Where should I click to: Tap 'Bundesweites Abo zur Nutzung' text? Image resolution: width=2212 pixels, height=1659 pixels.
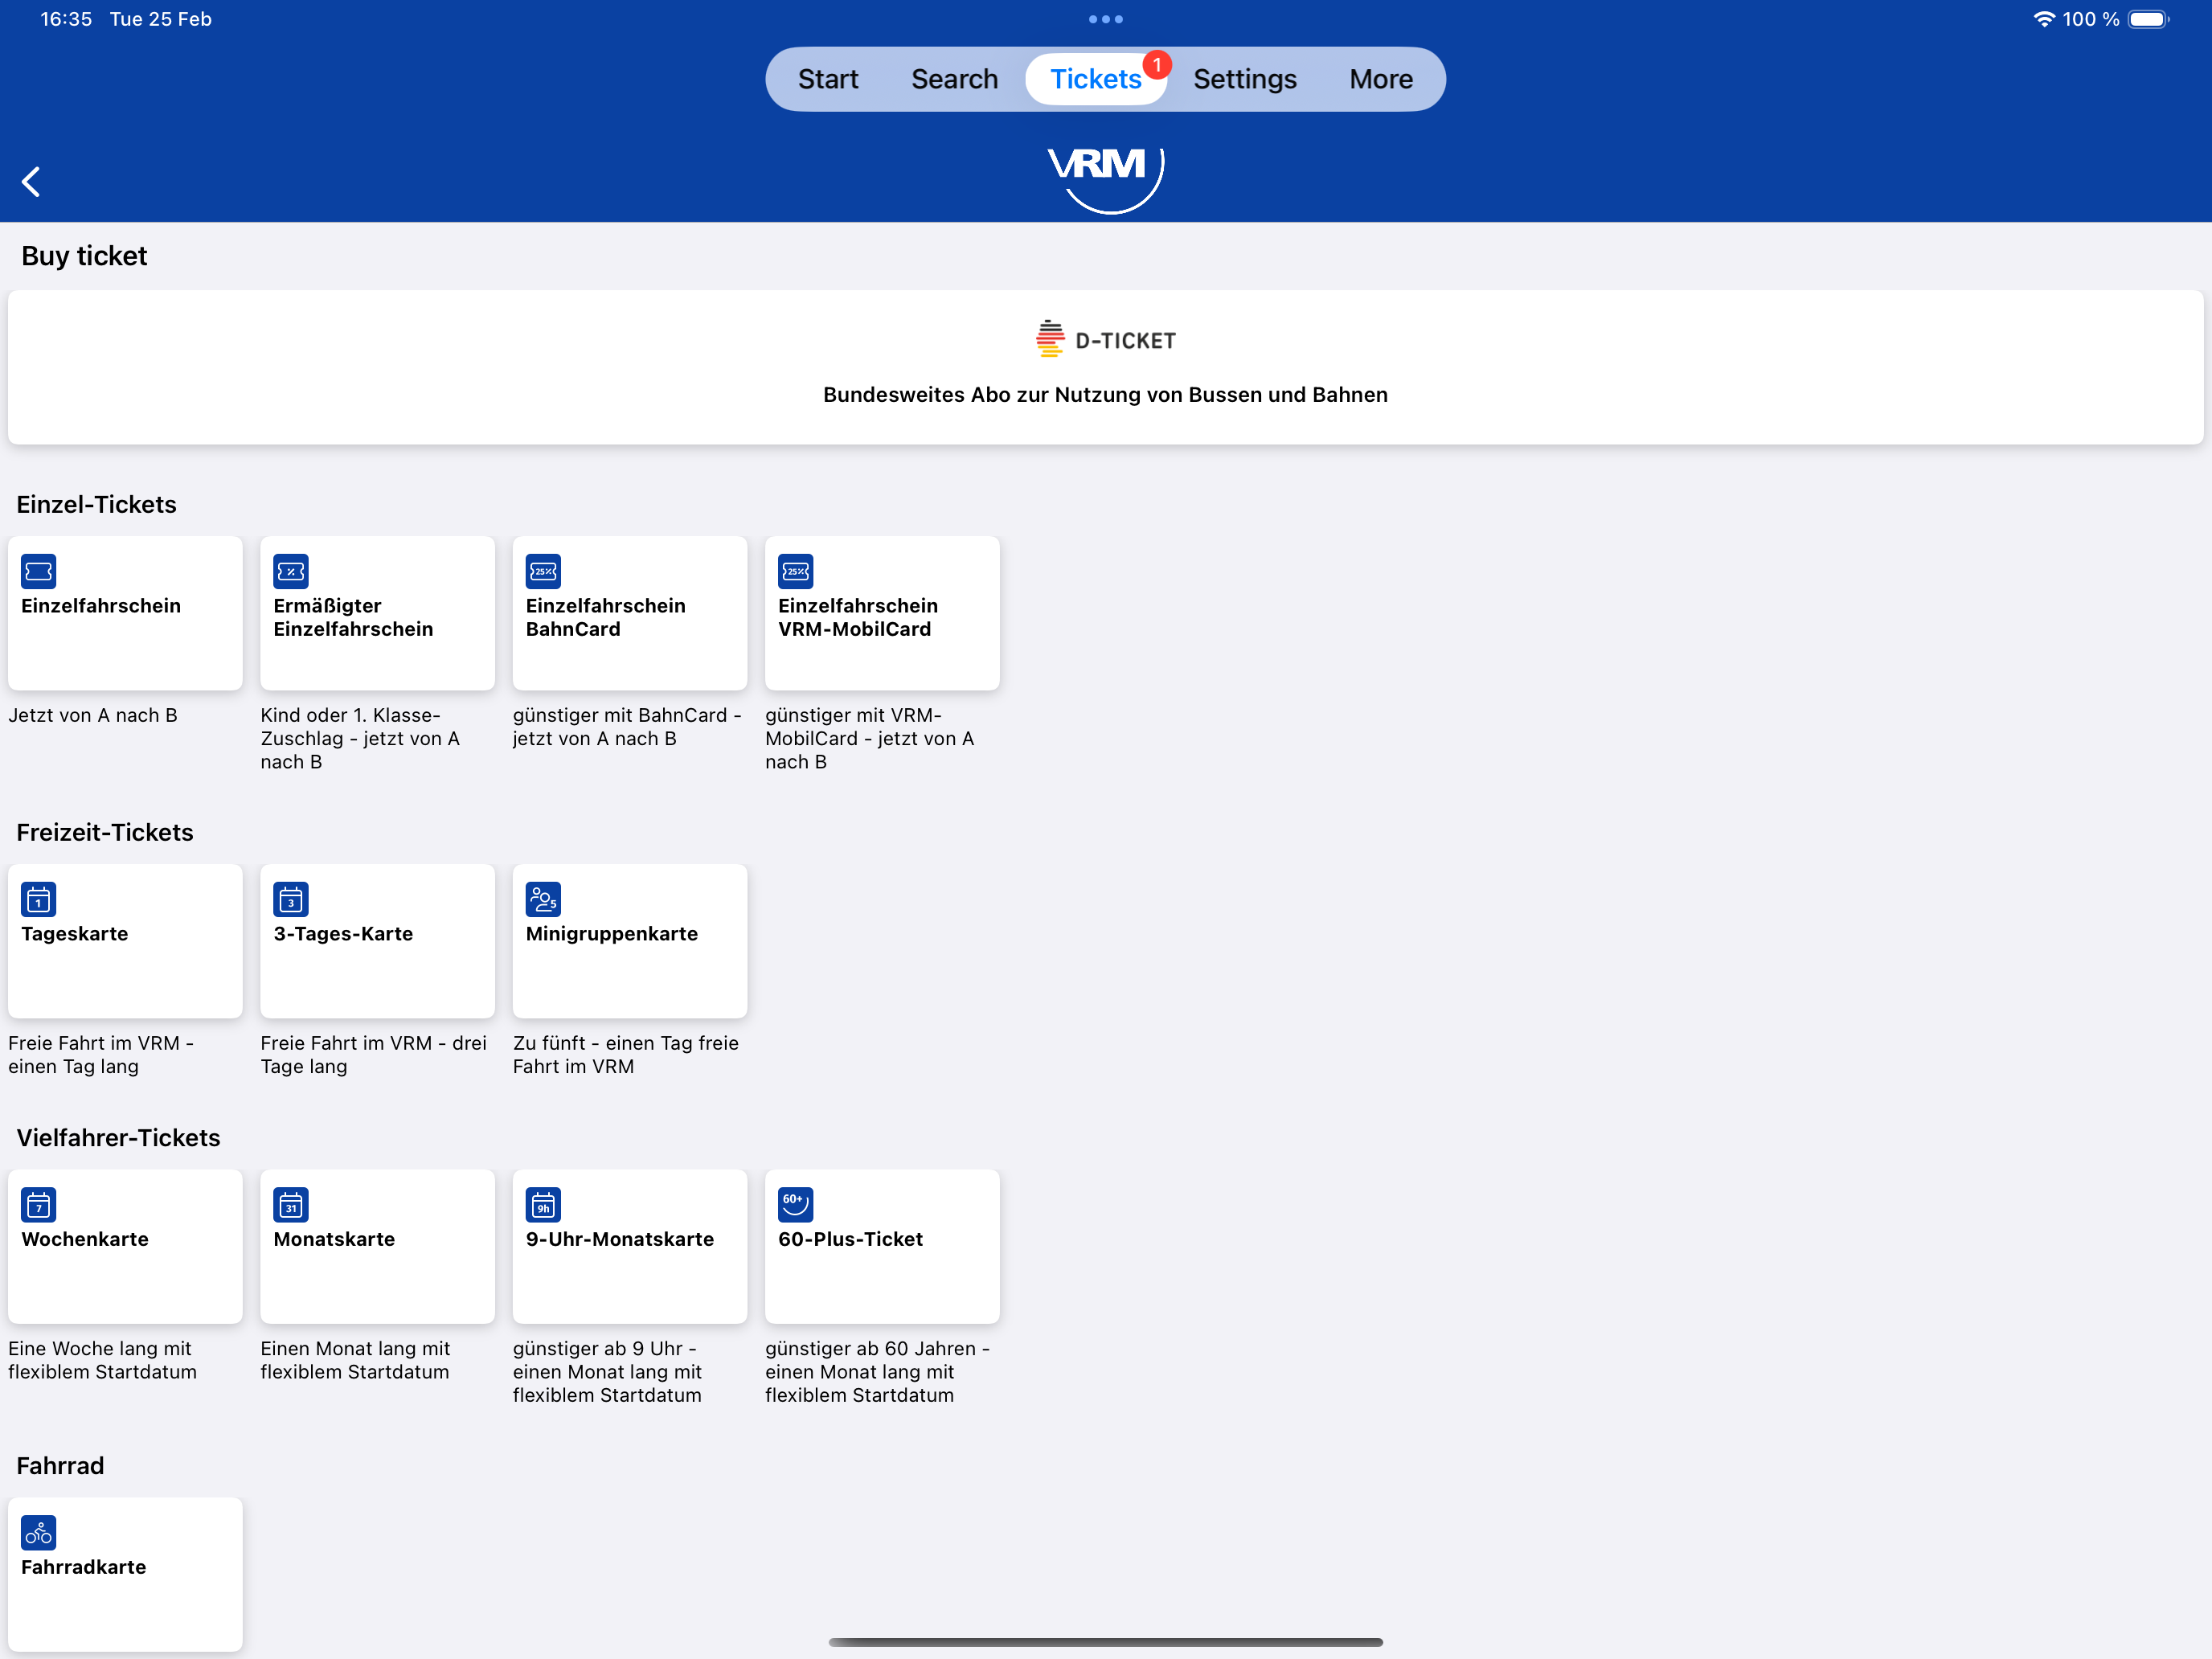pos(1105,395)
